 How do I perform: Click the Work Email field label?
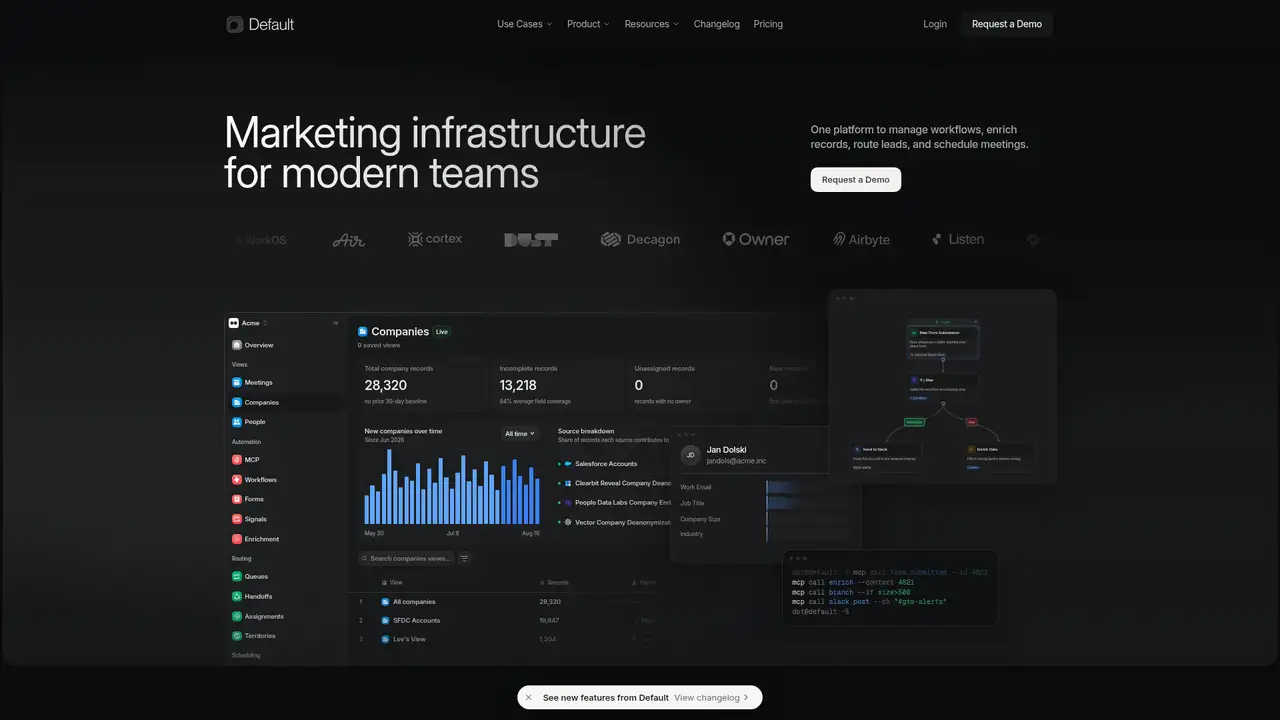click(698, 487)
